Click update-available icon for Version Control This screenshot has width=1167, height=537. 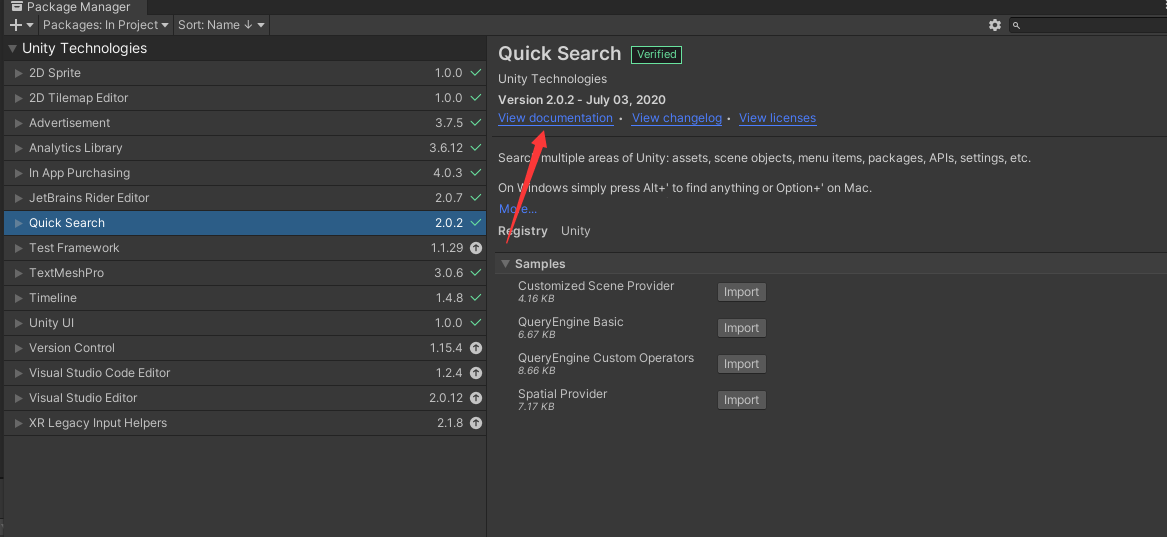pos(476,348)
